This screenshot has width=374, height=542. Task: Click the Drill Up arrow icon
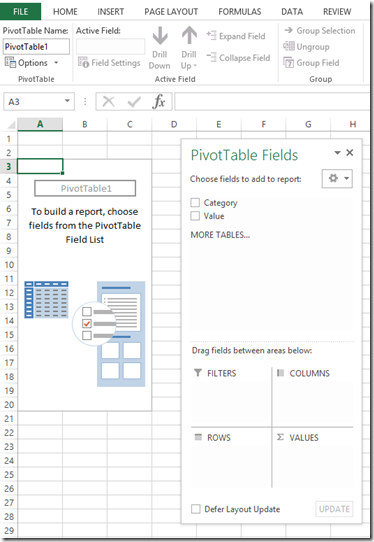click(189, 36)
